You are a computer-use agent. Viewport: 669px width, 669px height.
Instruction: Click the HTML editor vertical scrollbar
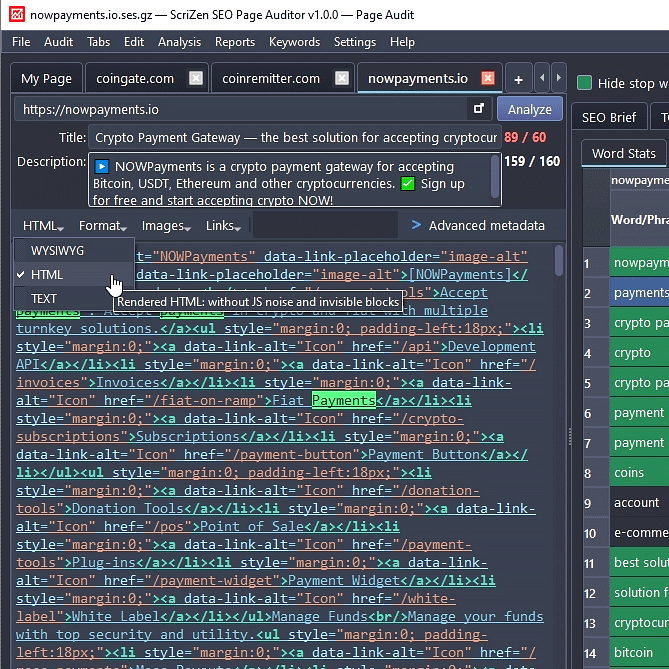pyautogui.click(x=558, y=261)
